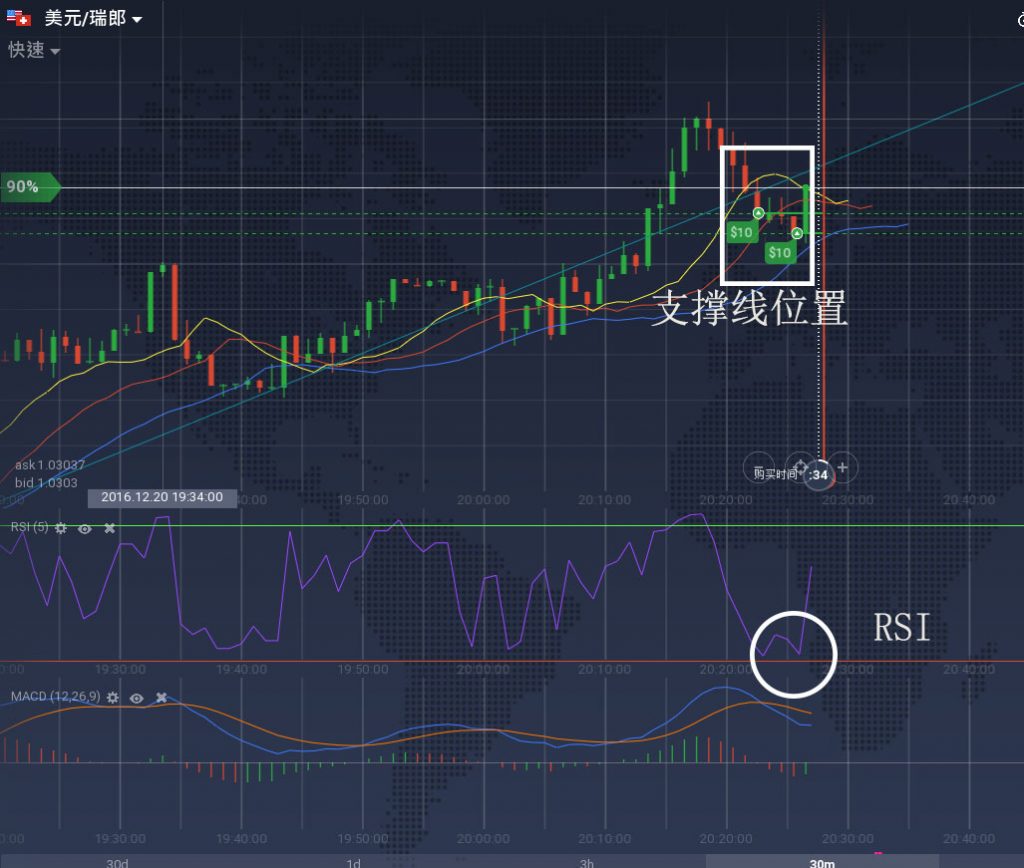Remove the MACD indicator with X

161,697
